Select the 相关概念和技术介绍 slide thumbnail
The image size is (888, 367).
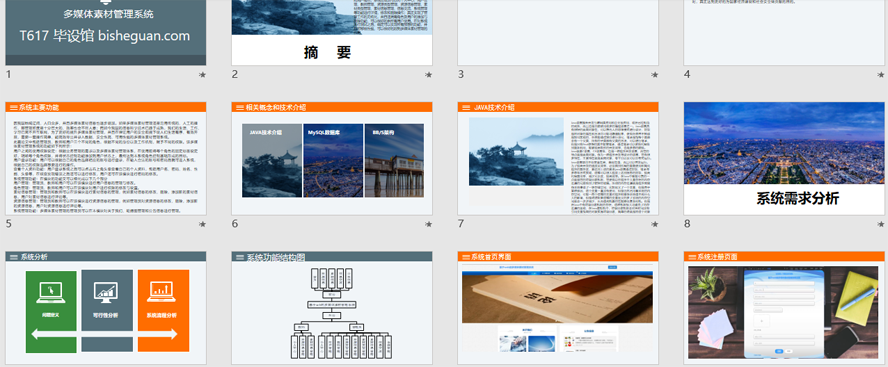332,159
